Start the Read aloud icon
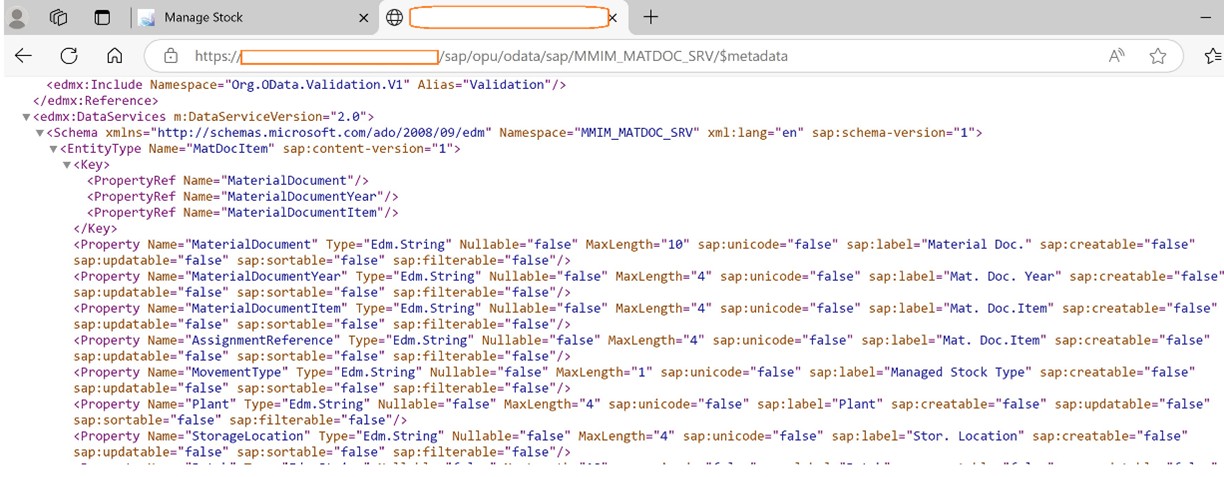The height and width of the screenshot is (477, 1224). pyautogui.click(x=1117, y=56)
